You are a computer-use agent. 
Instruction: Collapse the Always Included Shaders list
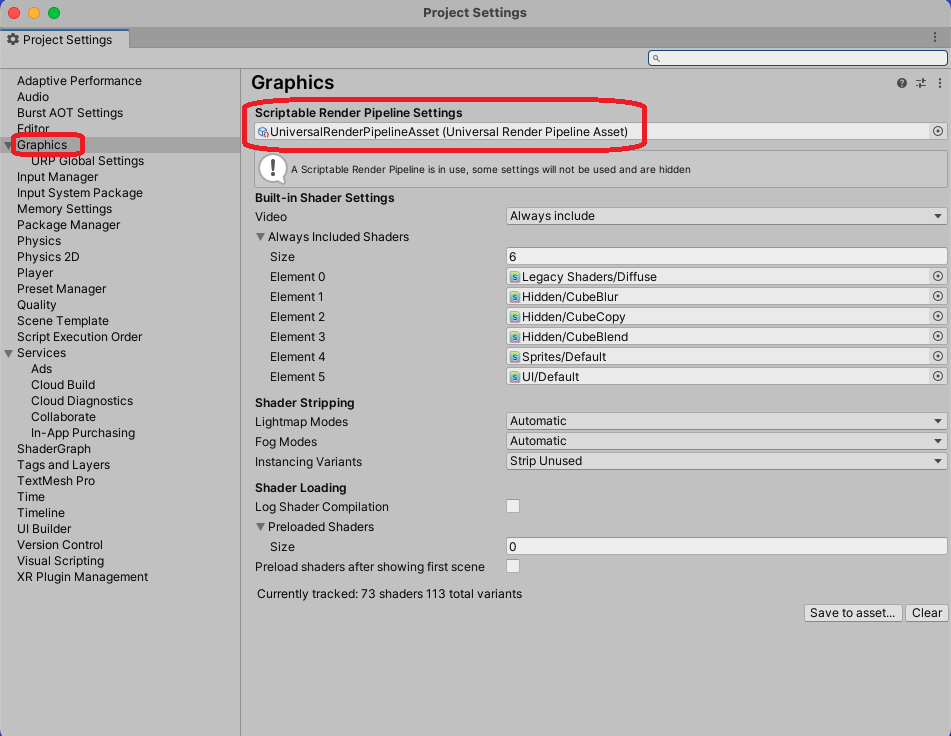(x=261, y=237)
